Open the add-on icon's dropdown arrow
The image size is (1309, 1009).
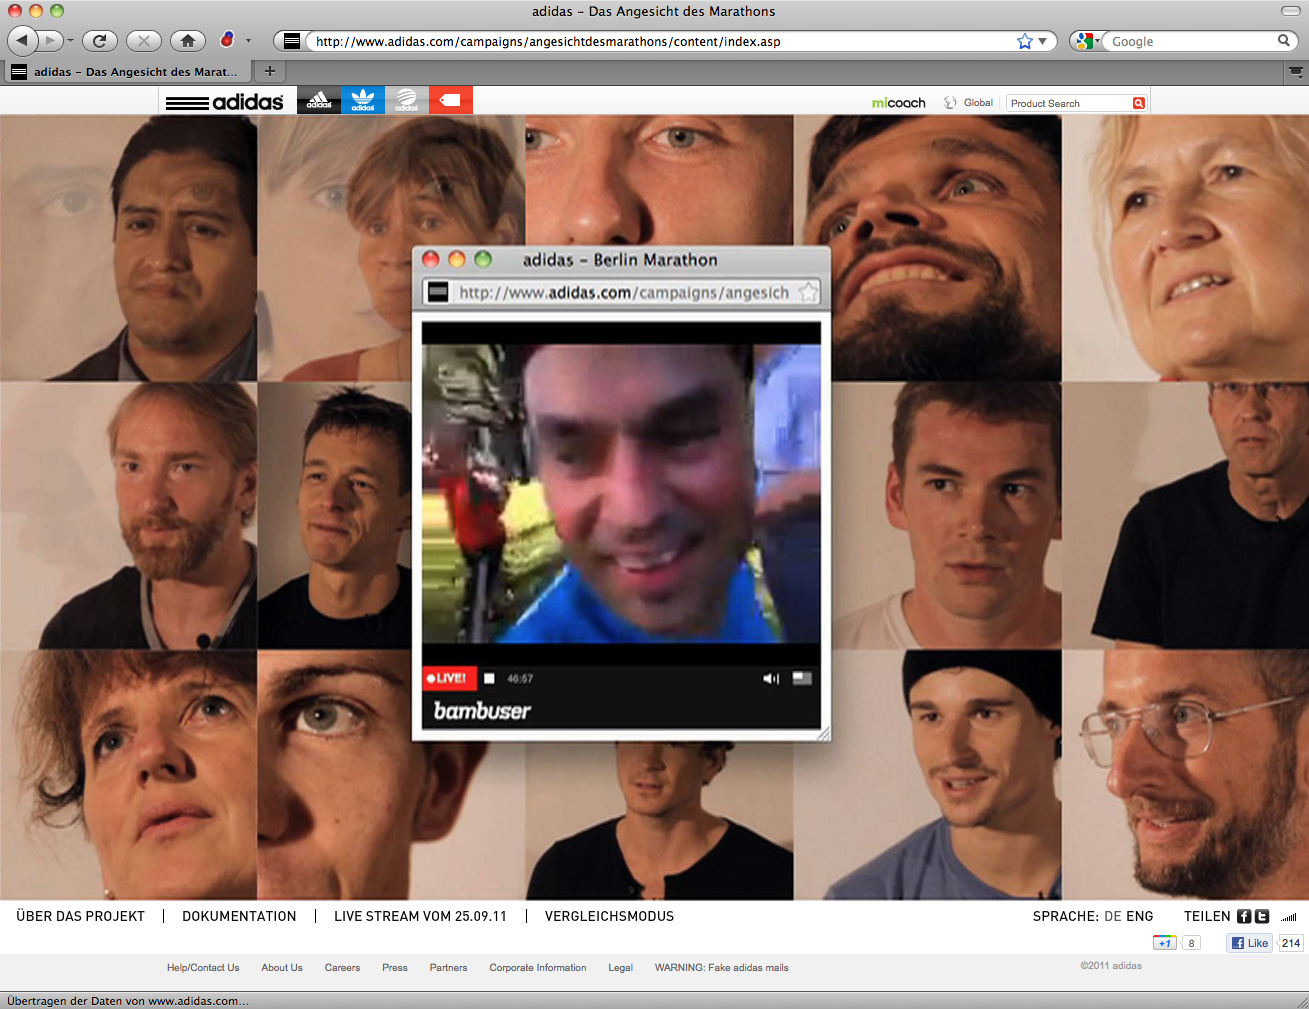pyautogui.click(x=248, y=41)
